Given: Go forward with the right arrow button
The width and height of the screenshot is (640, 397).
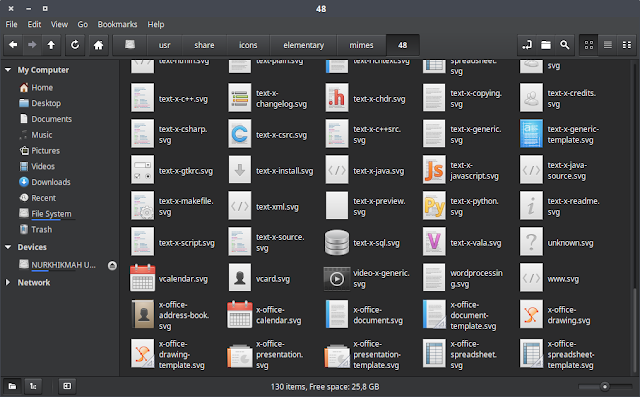Looking at the screenshot, I should [x=32, y=45].
